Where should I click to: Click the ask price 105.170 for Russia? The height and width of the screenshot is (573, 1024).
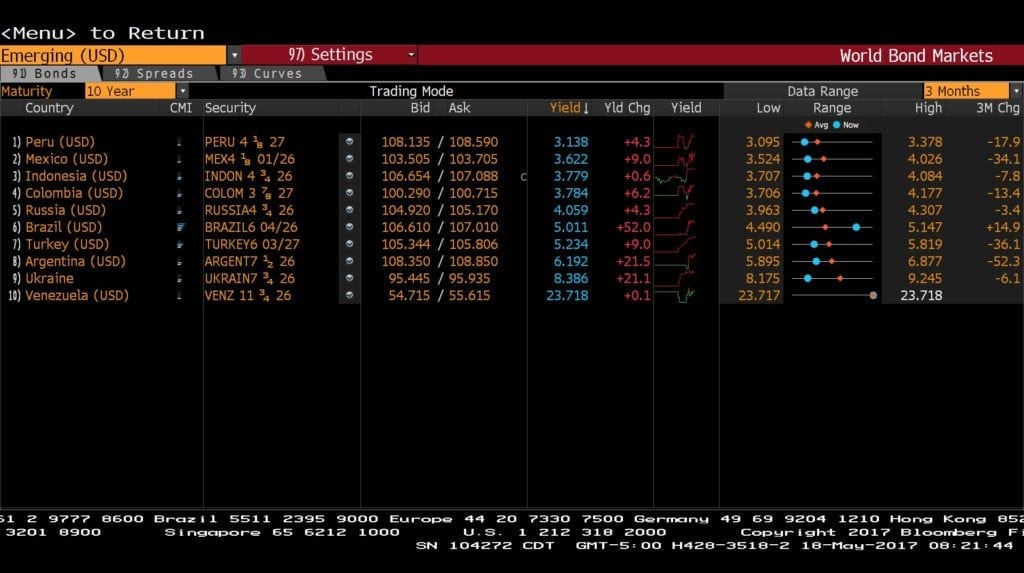click(473, 210)
